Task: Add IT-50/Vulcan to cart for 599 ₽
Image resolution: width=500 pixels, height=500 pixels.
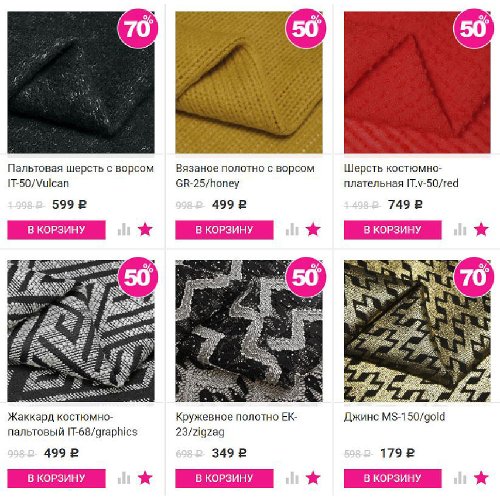Action: (x=56, y=230)
